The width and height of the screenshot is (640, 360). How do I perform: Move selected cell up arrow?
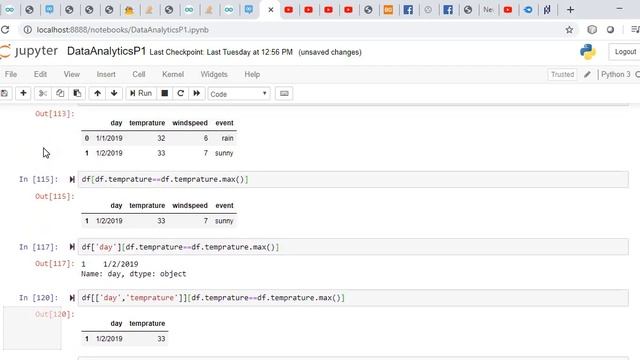pyautogui.click(x=97, y=93)
